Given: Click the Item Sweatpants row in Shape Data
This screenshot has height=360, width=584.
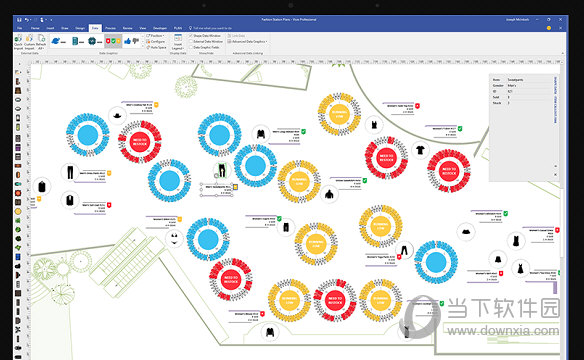Looking at the screenshot, I should (521, 80).
